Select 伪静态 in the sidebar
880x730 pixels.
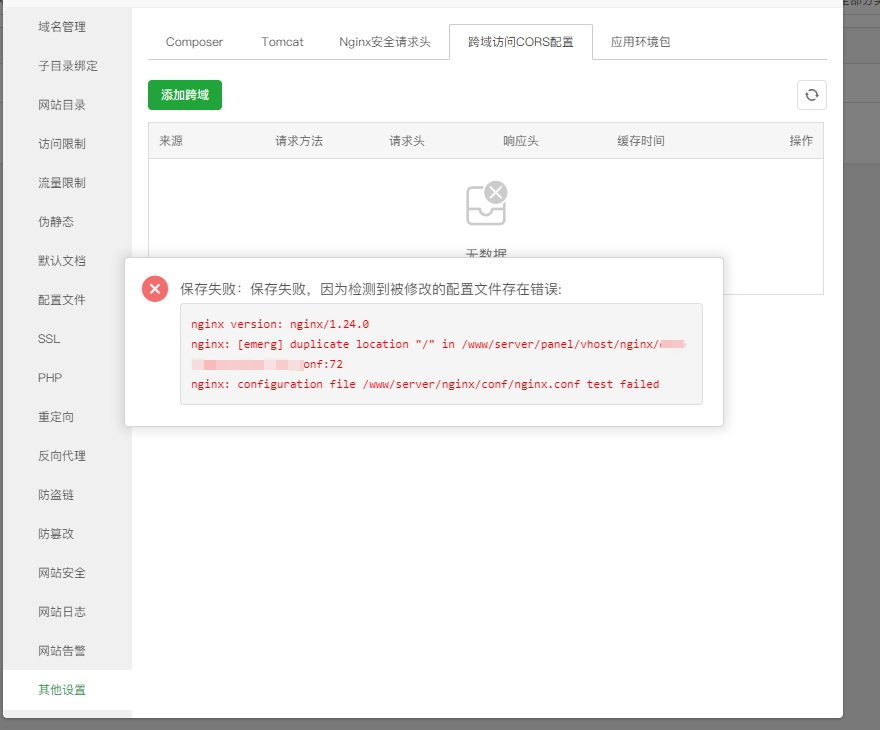[x=56, y=222]
